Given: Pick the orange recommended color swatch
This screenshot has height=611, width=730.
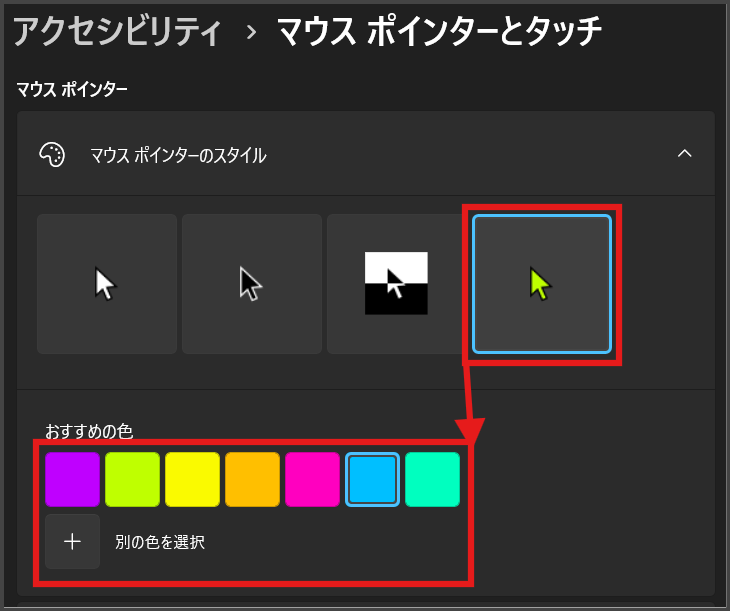Looking at the screenshot, I should (252, 480).
